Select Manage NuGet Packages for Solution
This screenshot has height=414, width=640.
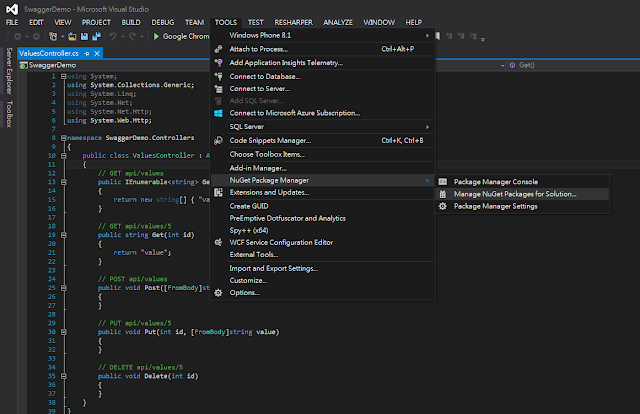(x=514, y=193)
